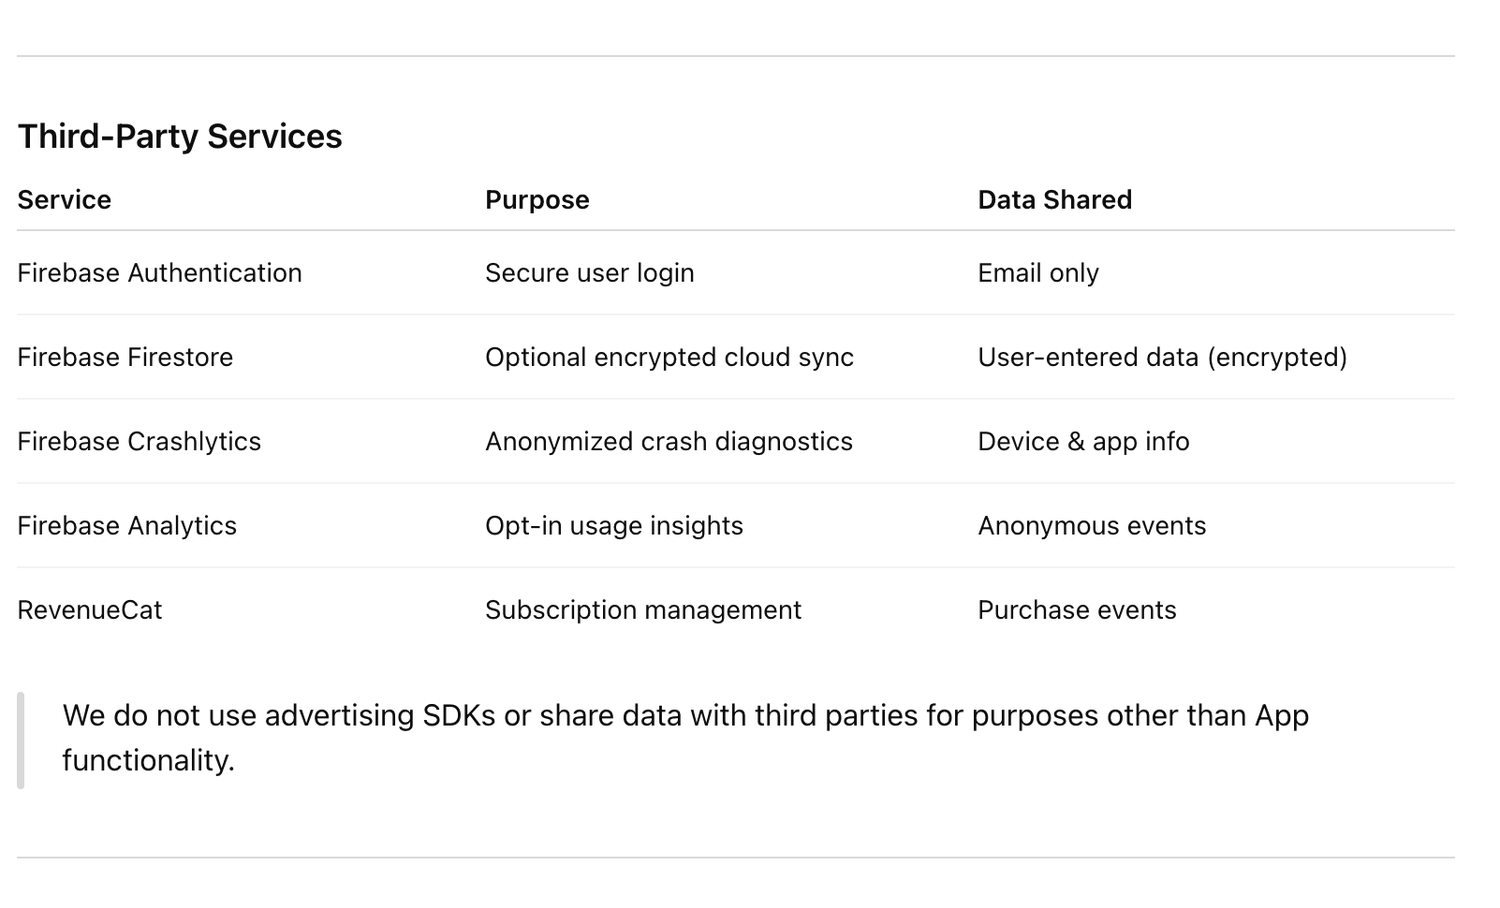Screen dimensions: 1500x908
Task: Click Optional encrypted cloud sync text
Action: [x=669, y=357]
